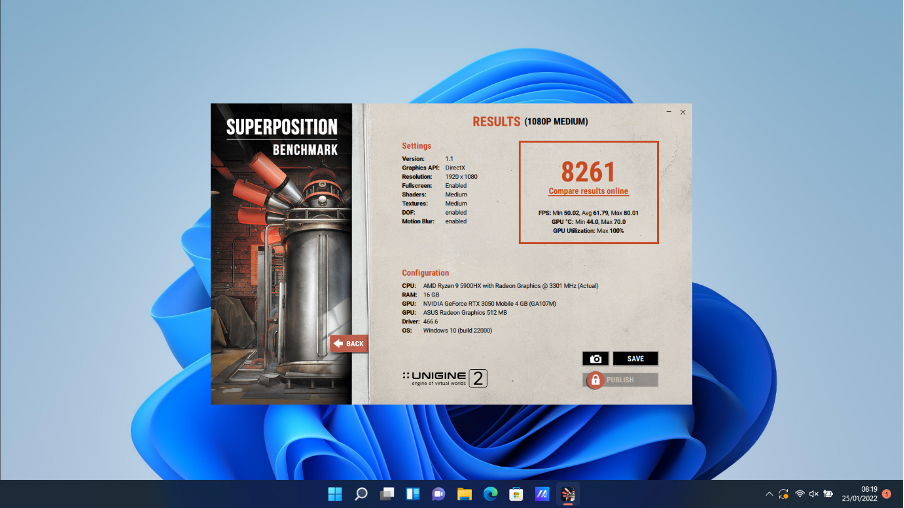Click the Superposition taskbar icon
The height and width of the screenshot is (508, 904).
pos(568,494)
